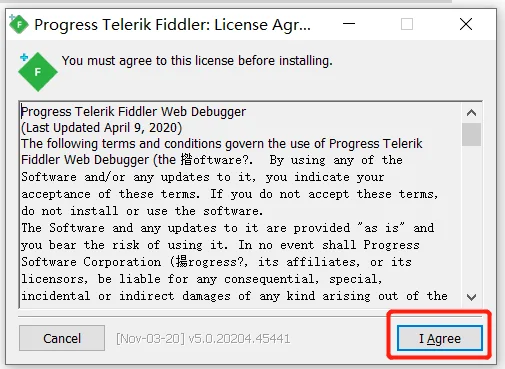Click the license scrollbar thumb
Viewport: 505px width, 369px height.
pos(471,134)
